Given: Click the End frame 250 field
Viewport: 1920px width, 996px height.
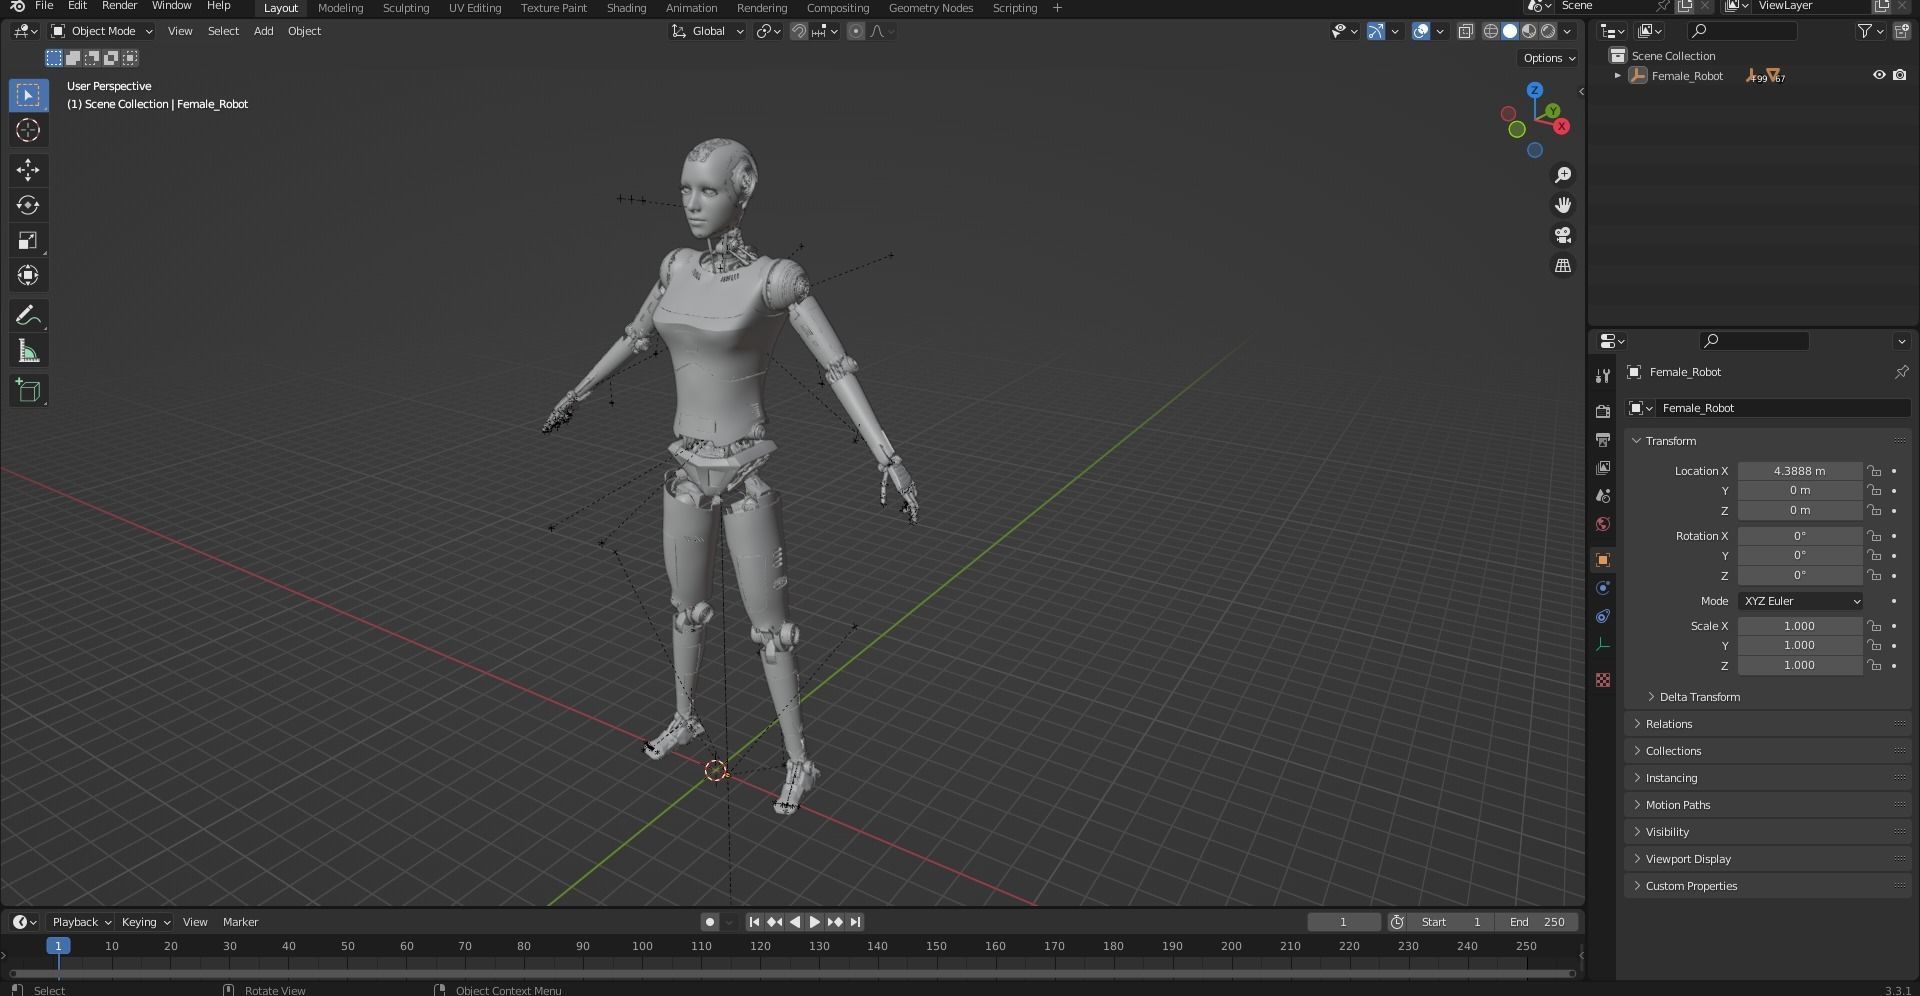Looking at the screenshot, I should (x=1537, y=922).
